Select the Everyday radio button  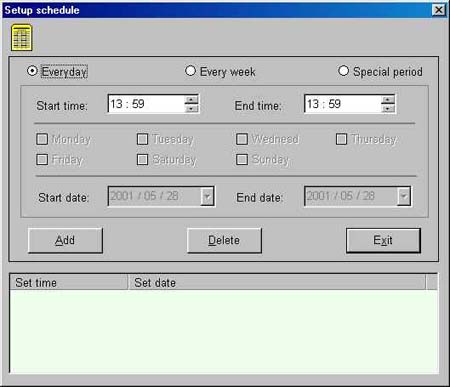[x=32, y=71]
